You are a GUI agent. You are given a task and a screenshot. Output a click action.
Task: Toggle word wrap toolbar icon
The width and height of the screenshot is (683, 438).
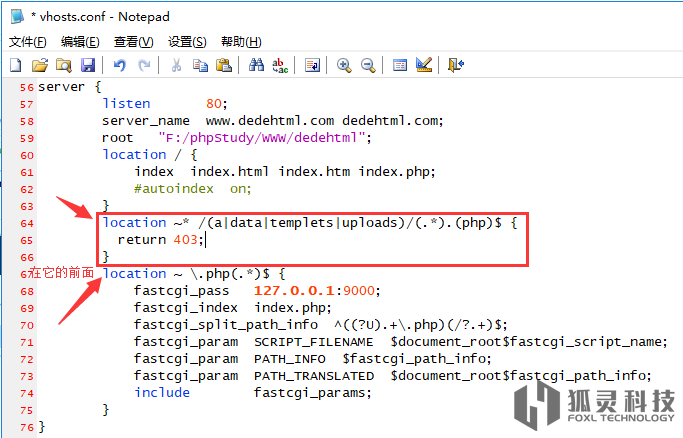(x=312, y=65)
